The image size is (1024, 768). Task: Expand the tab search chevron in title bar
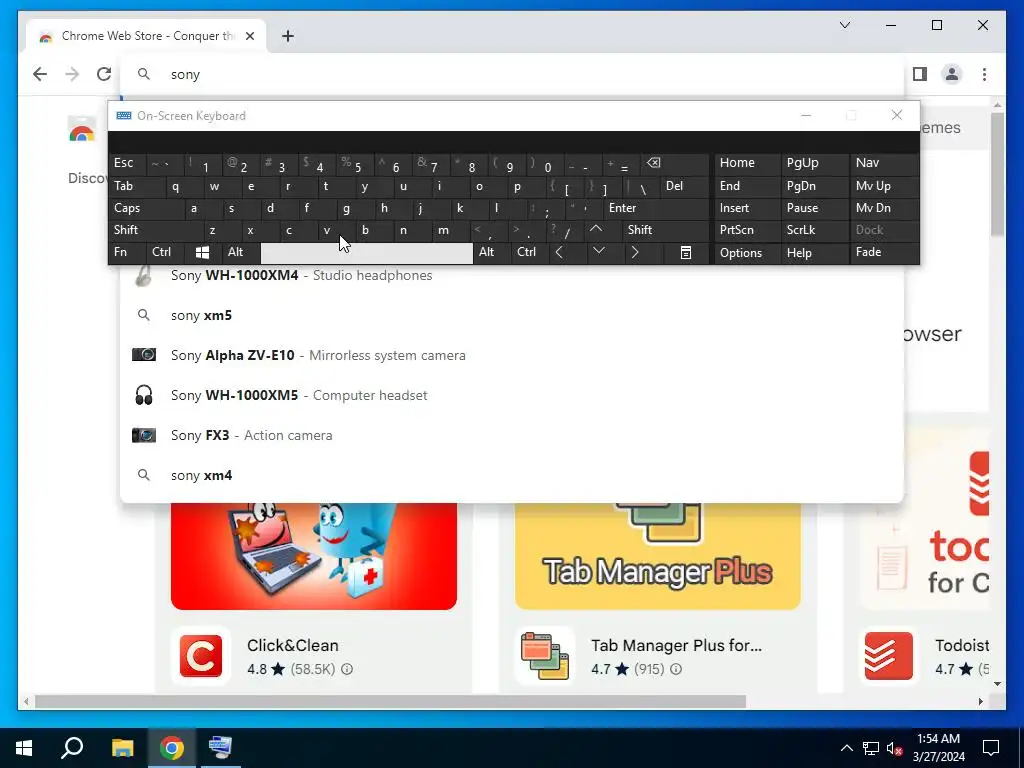(x=845, y=25)
